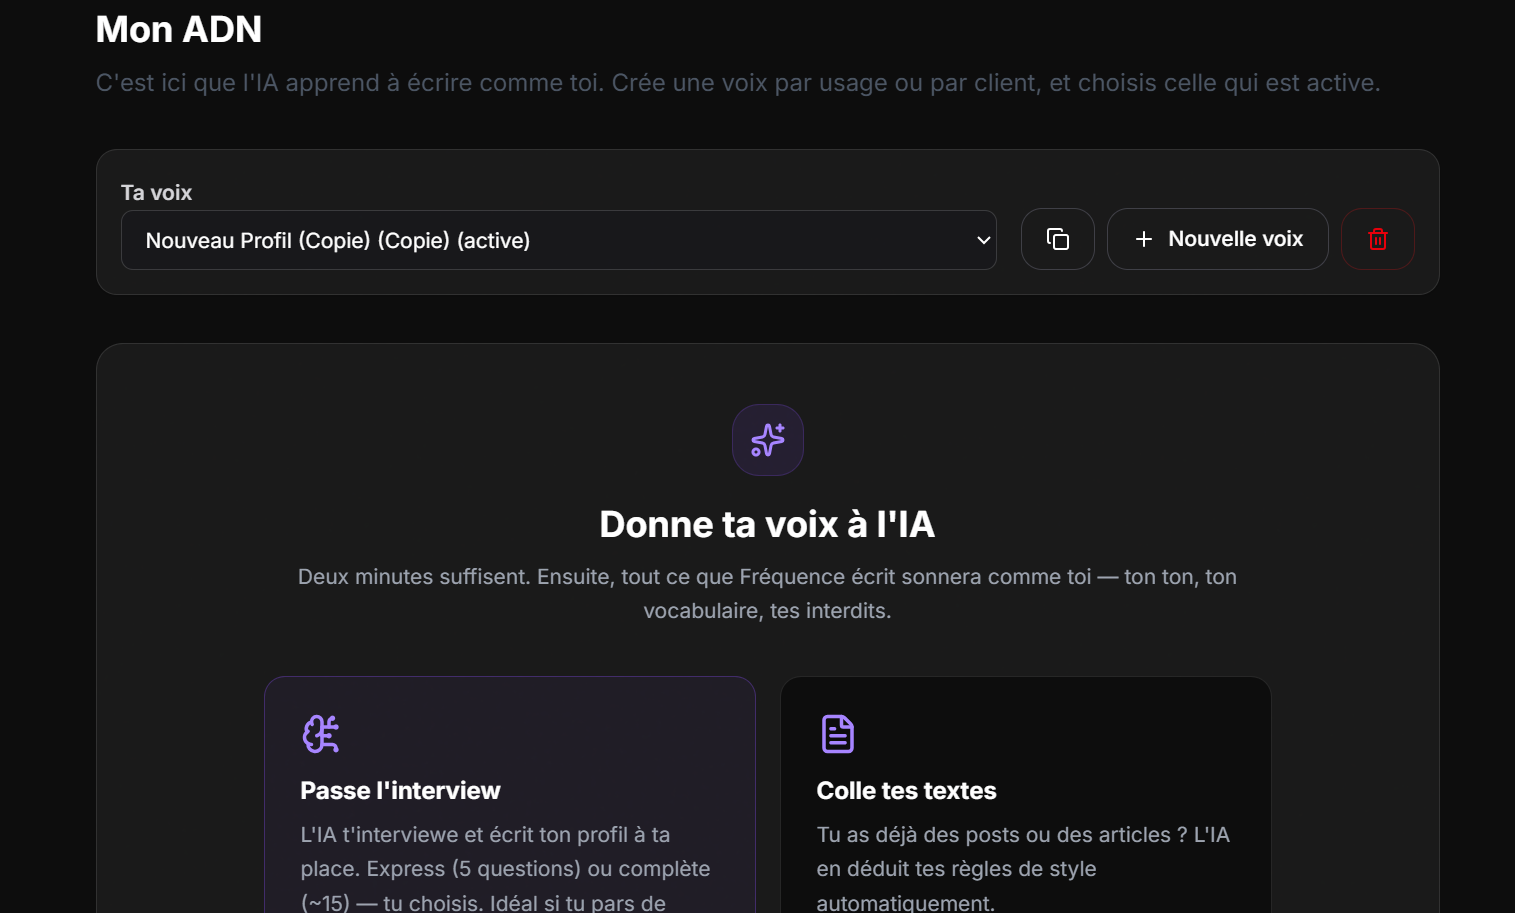This screenshot has height=913, width=1515.
Task: Click the interview card description about Express questions
Action: pyautogui.click(x=506, y=868)
